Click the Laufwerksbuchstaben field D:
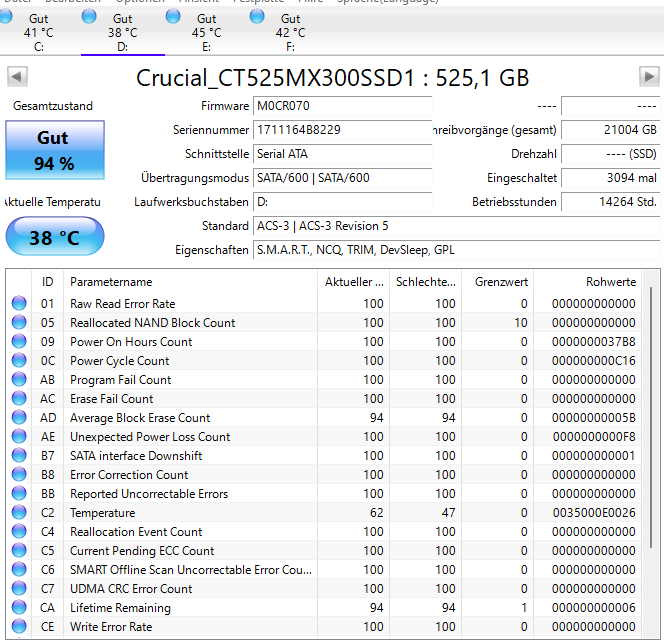 click(x=343, y=202)
